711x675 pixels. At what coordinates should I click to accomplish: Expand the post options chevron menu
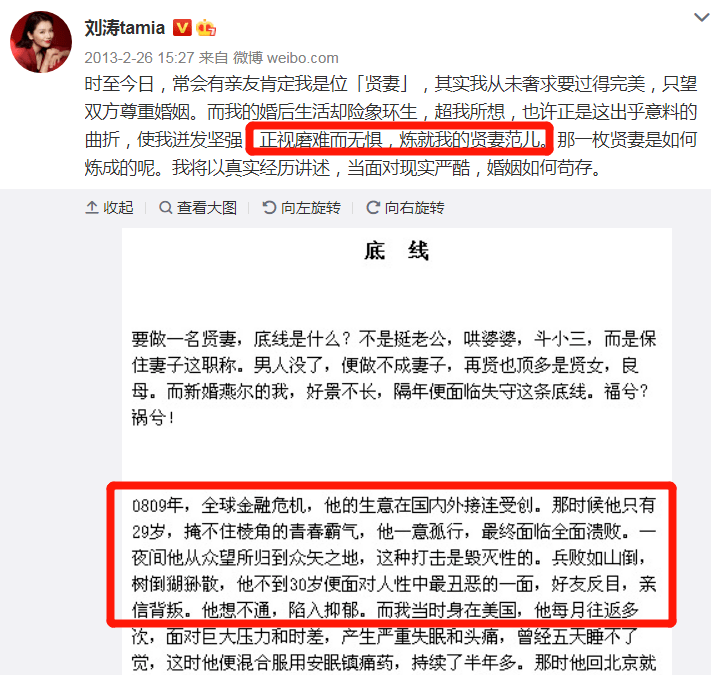point(701,17)
